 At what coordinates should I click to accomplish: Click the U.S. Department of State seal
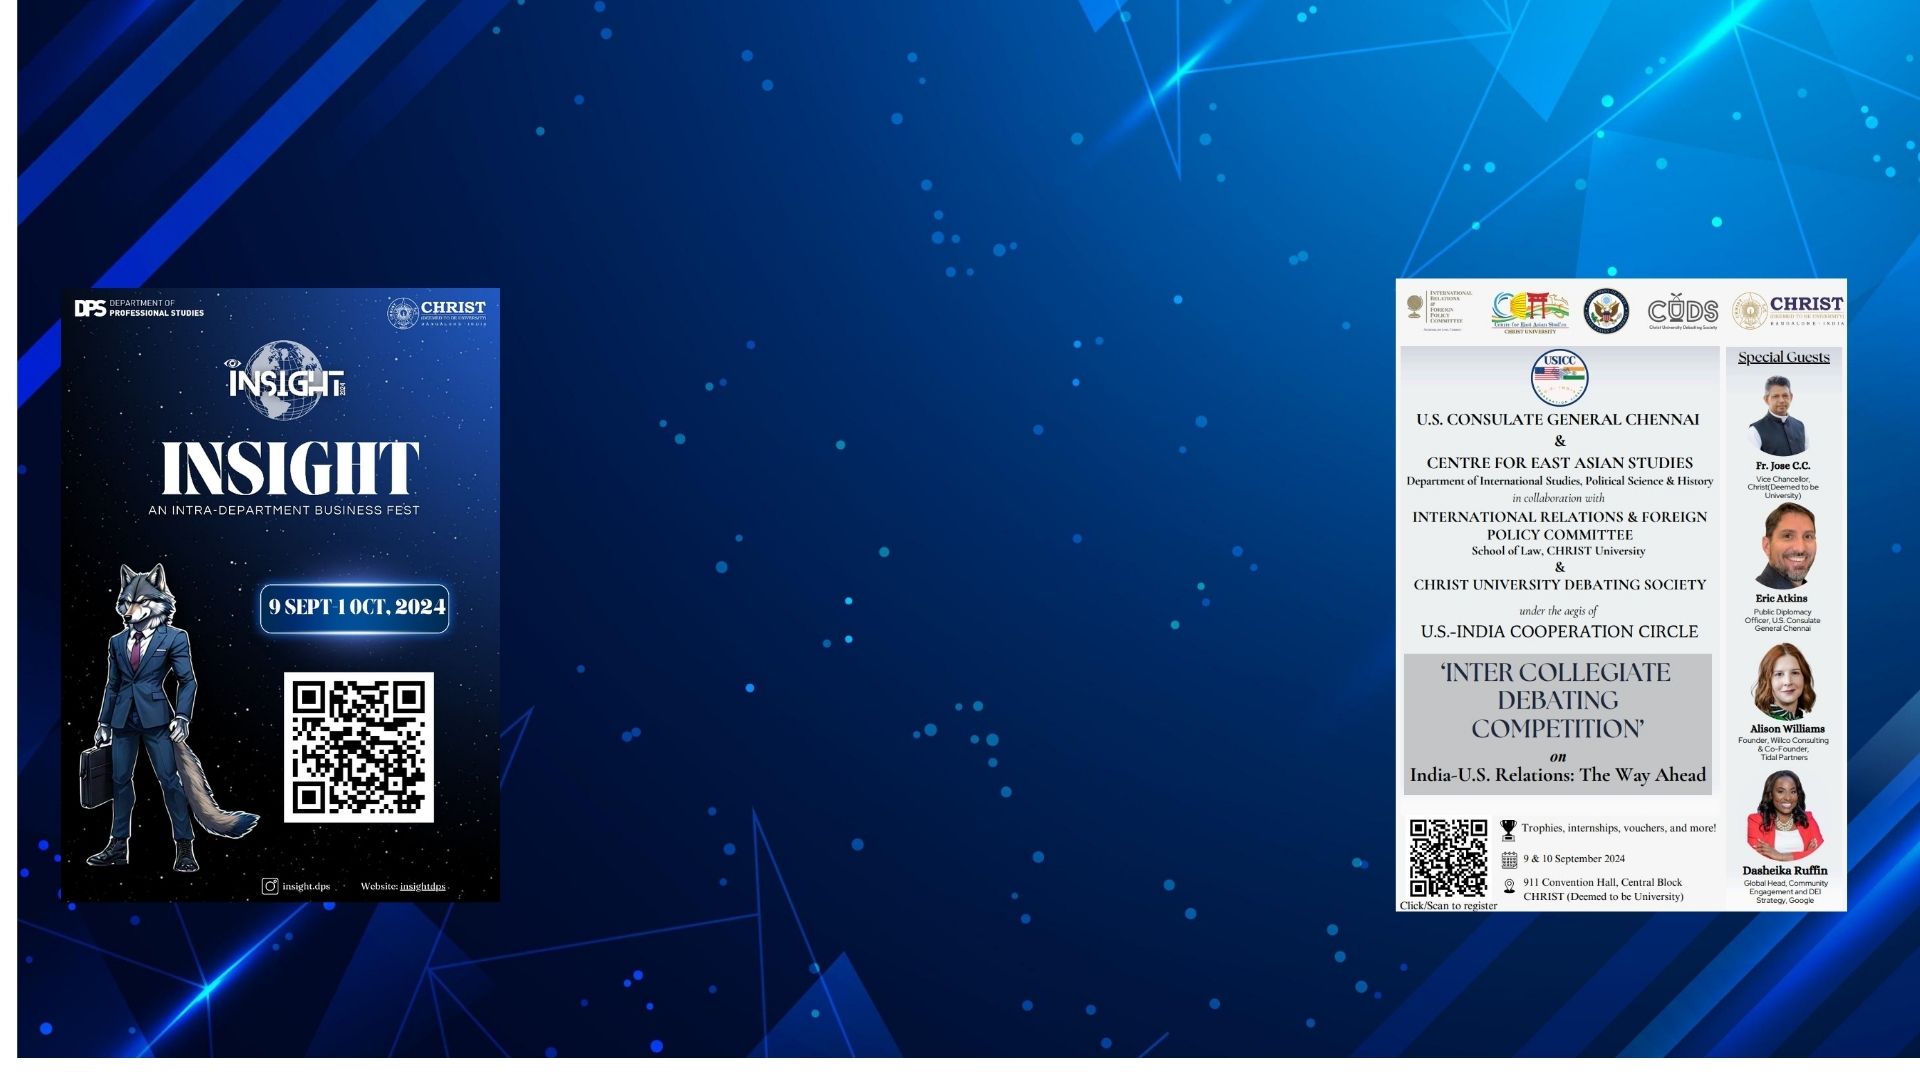pos(1606,311)
